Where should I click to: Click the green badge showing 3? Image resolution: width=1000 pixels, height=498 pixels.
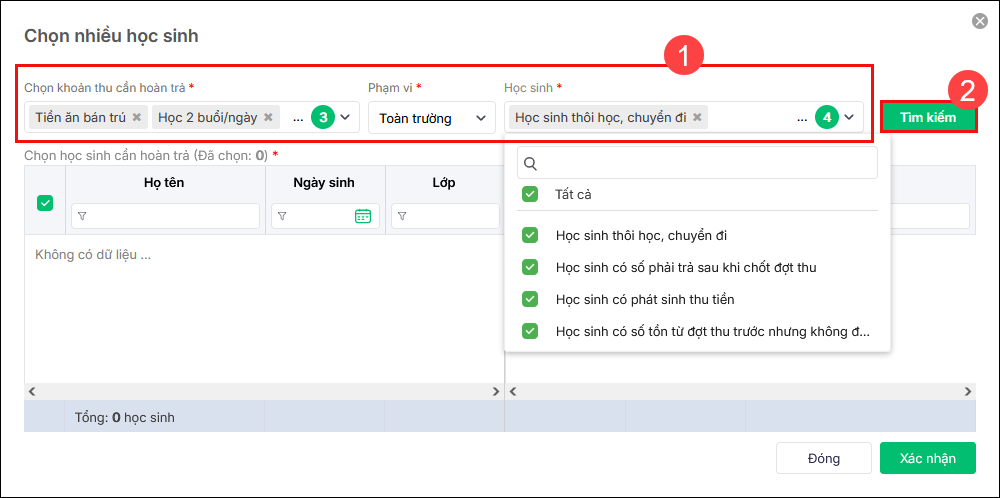point(322,118)
